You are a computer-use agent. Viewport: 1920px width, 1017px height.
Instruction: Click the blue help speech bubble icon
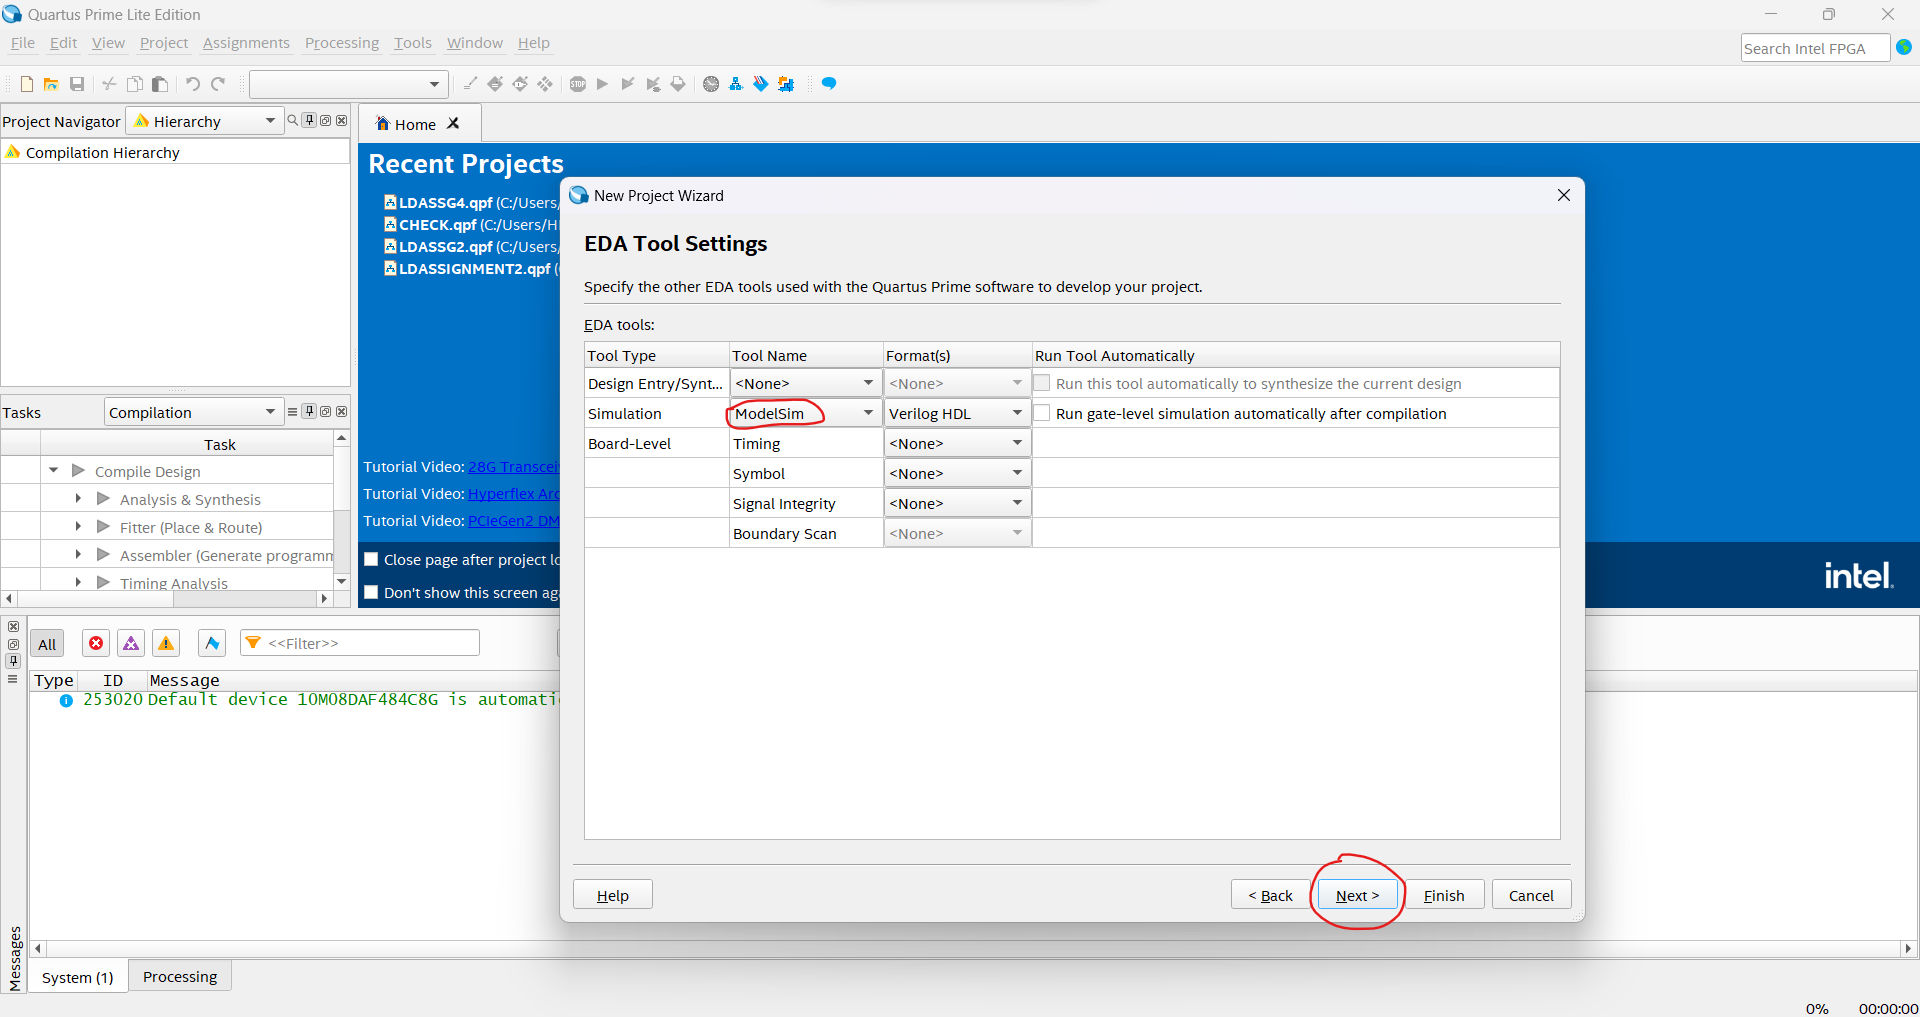[x=829, y=84]
